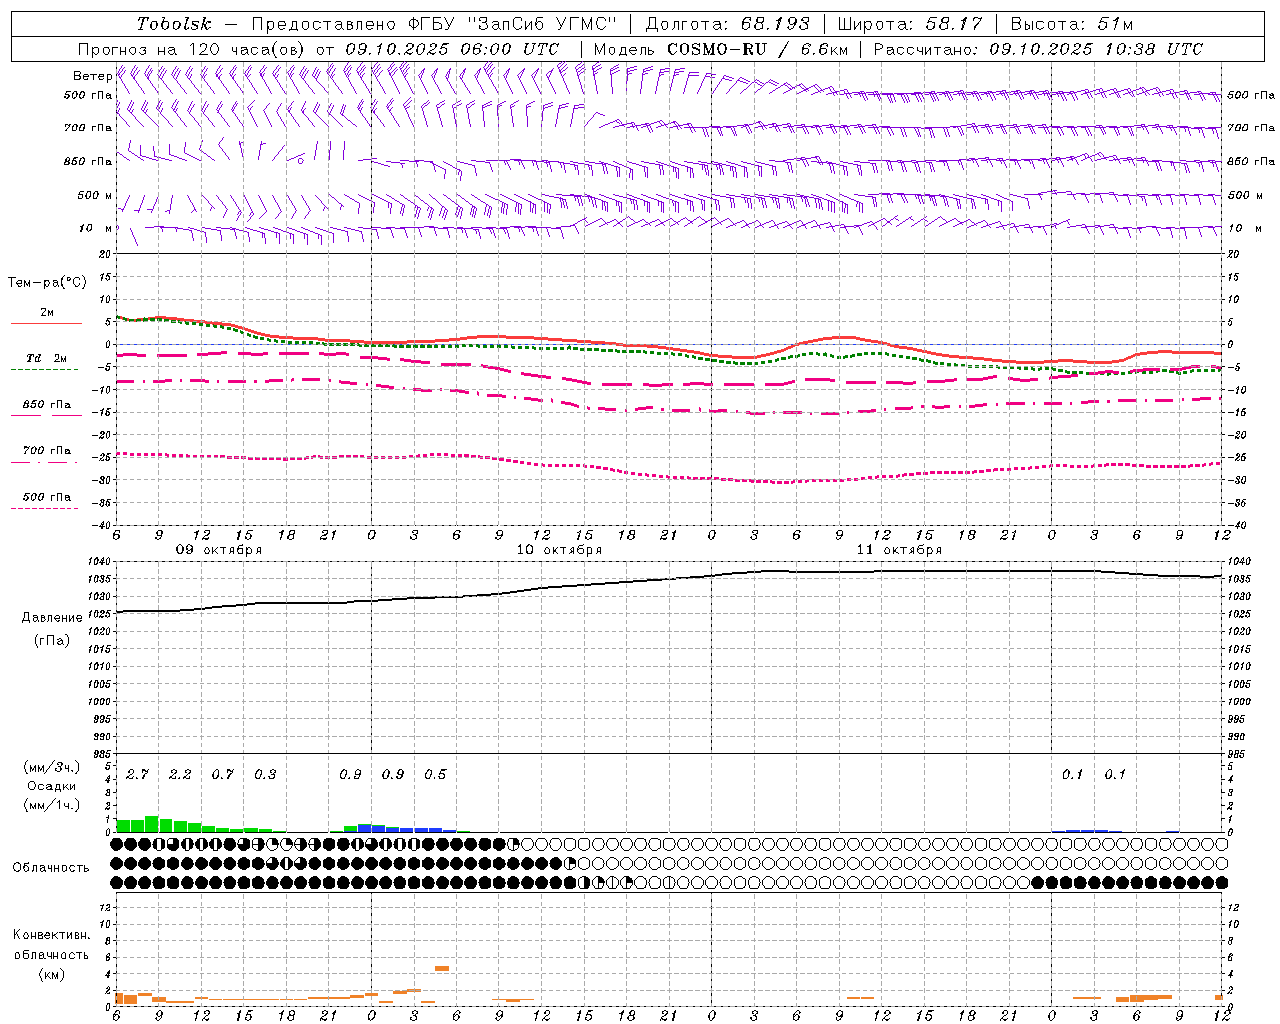Click the 'Td 2м' dew point legend entry
This screenshot has height=1024, width=1280.
pyautogui.click(x=47, y=358)
